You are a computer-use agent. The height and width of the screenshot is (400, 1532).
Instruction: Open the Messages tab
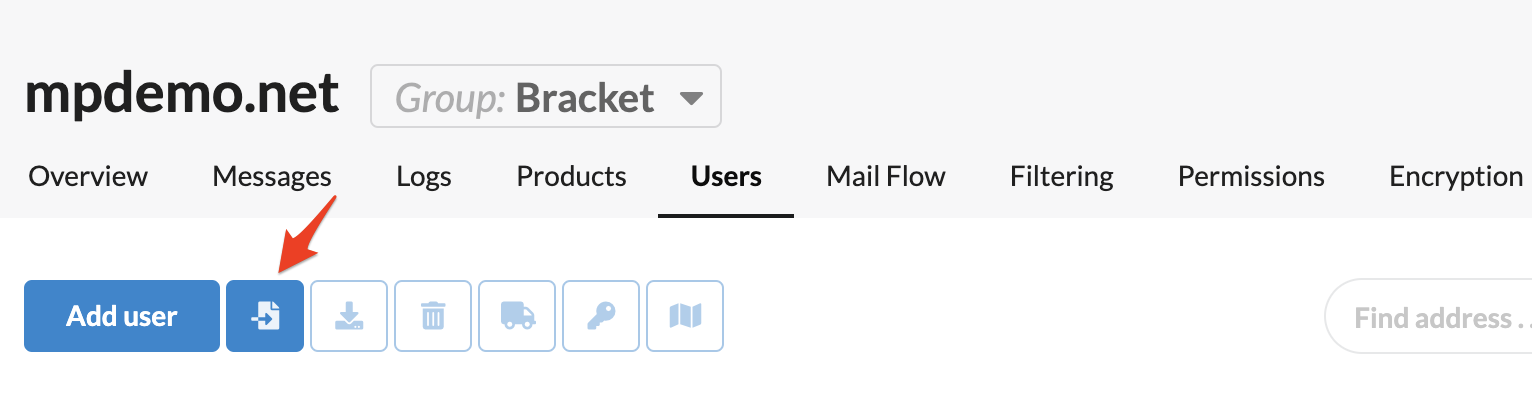(272, 177)
